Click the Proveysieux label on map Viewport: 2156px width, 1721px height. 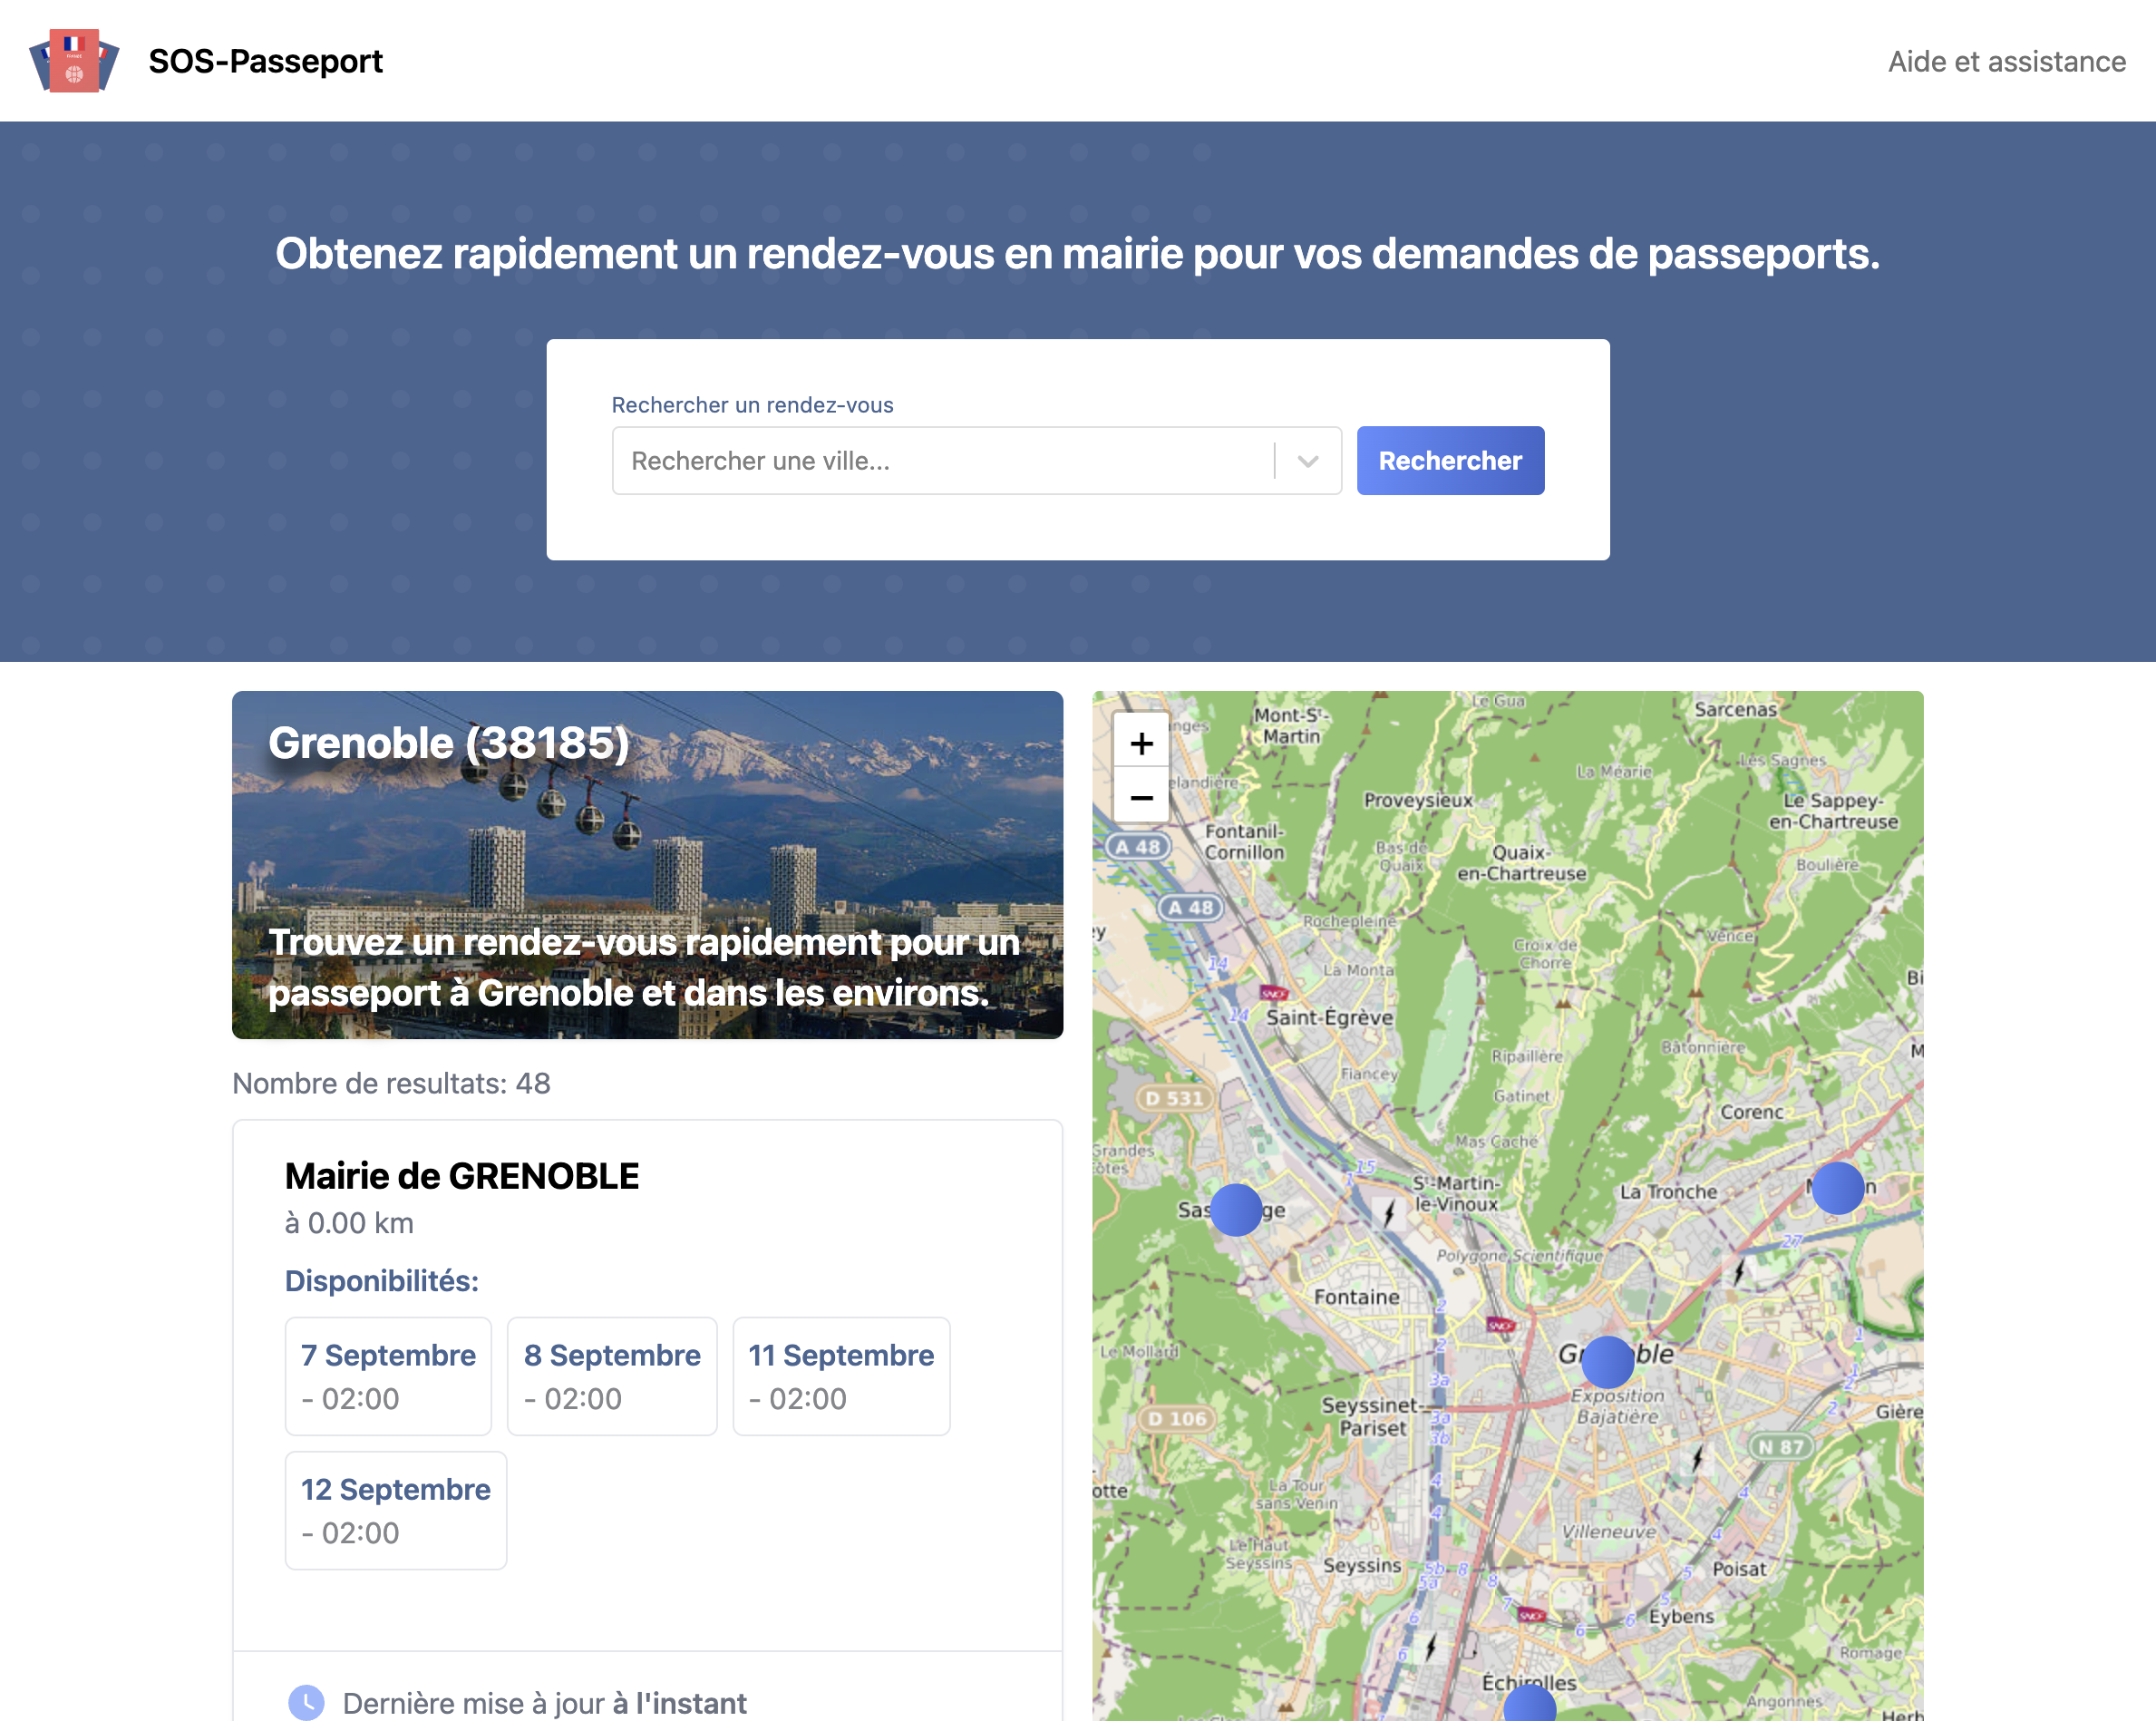pos(1418,800)
